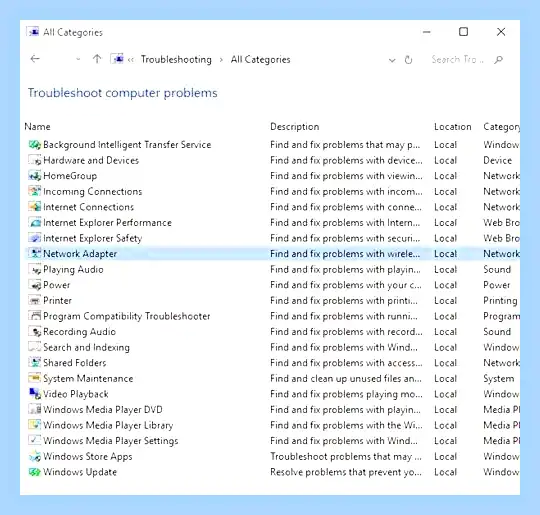Click the Shared Folders icon
This screenshot has width=540, height=515.
click(x=35, y=362)
